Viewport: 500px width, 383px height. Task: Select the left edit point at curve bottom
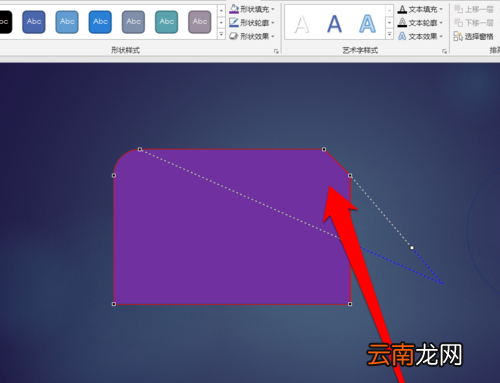click(114, 175)
